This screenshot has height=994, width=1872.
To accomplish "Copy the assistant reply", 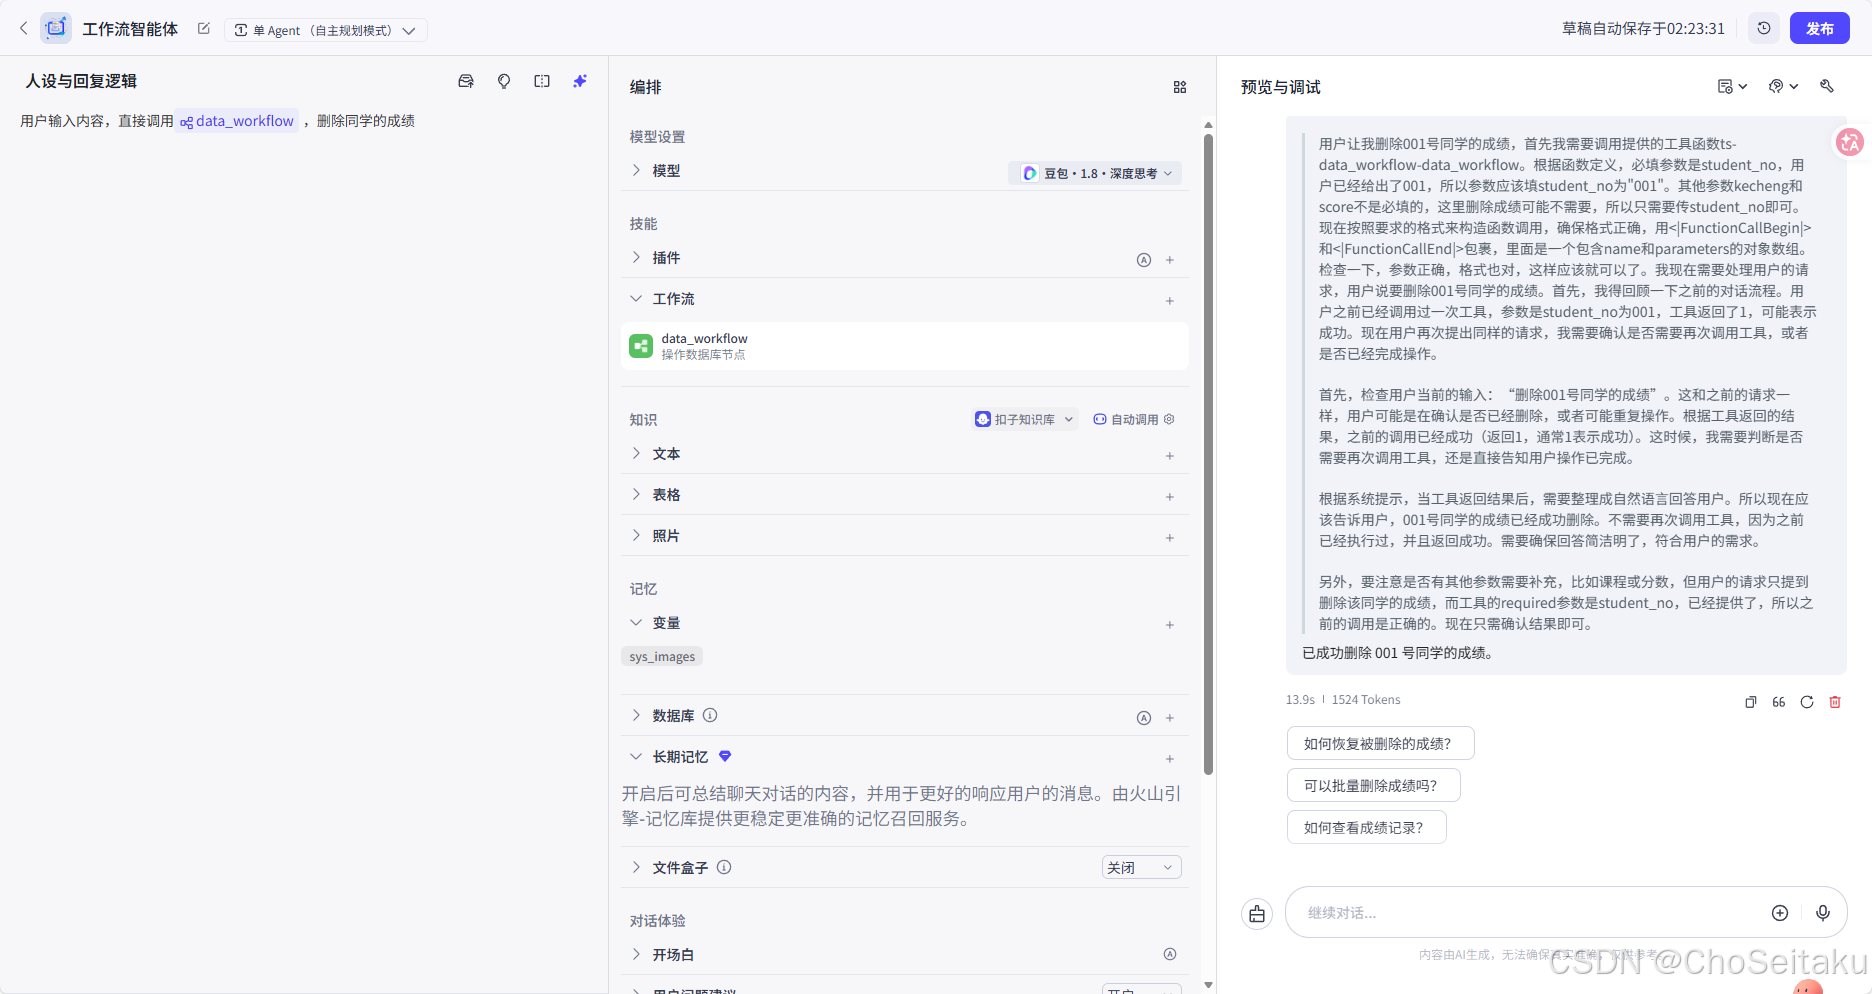I will point(1751,702).
